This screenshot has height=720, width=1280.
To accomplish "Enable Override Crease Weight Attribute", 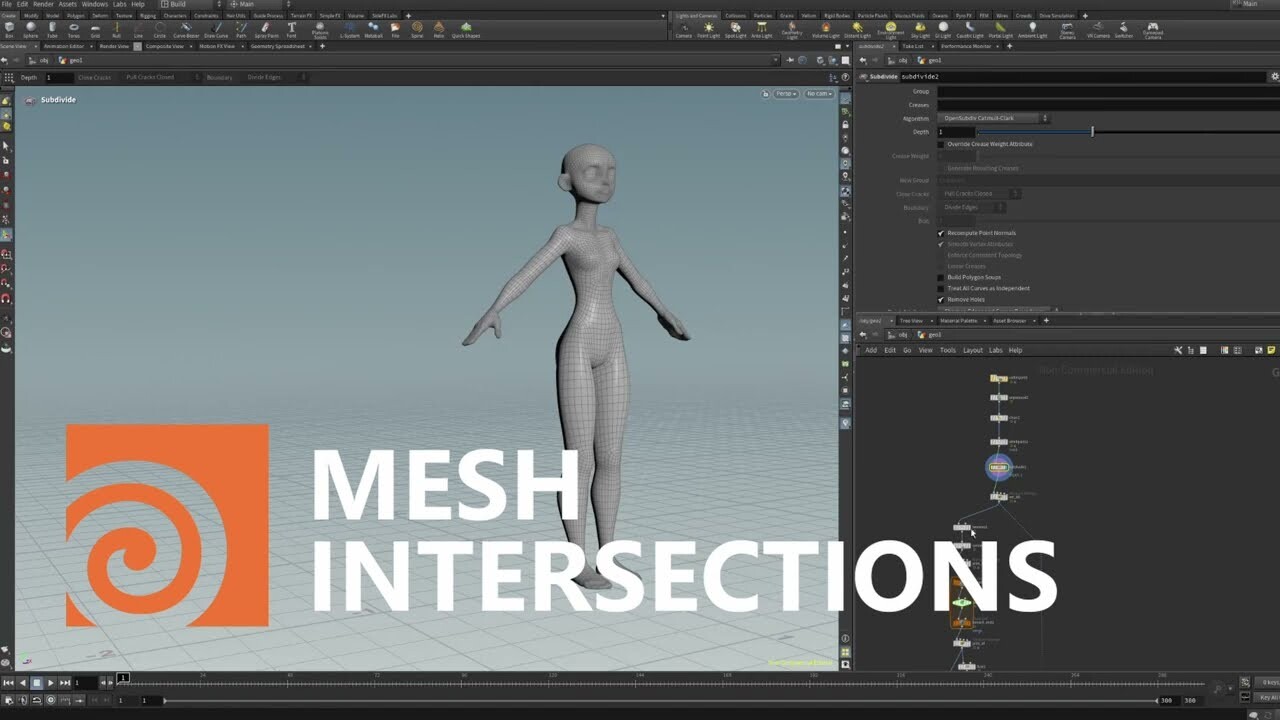I will tap(940, 144).
